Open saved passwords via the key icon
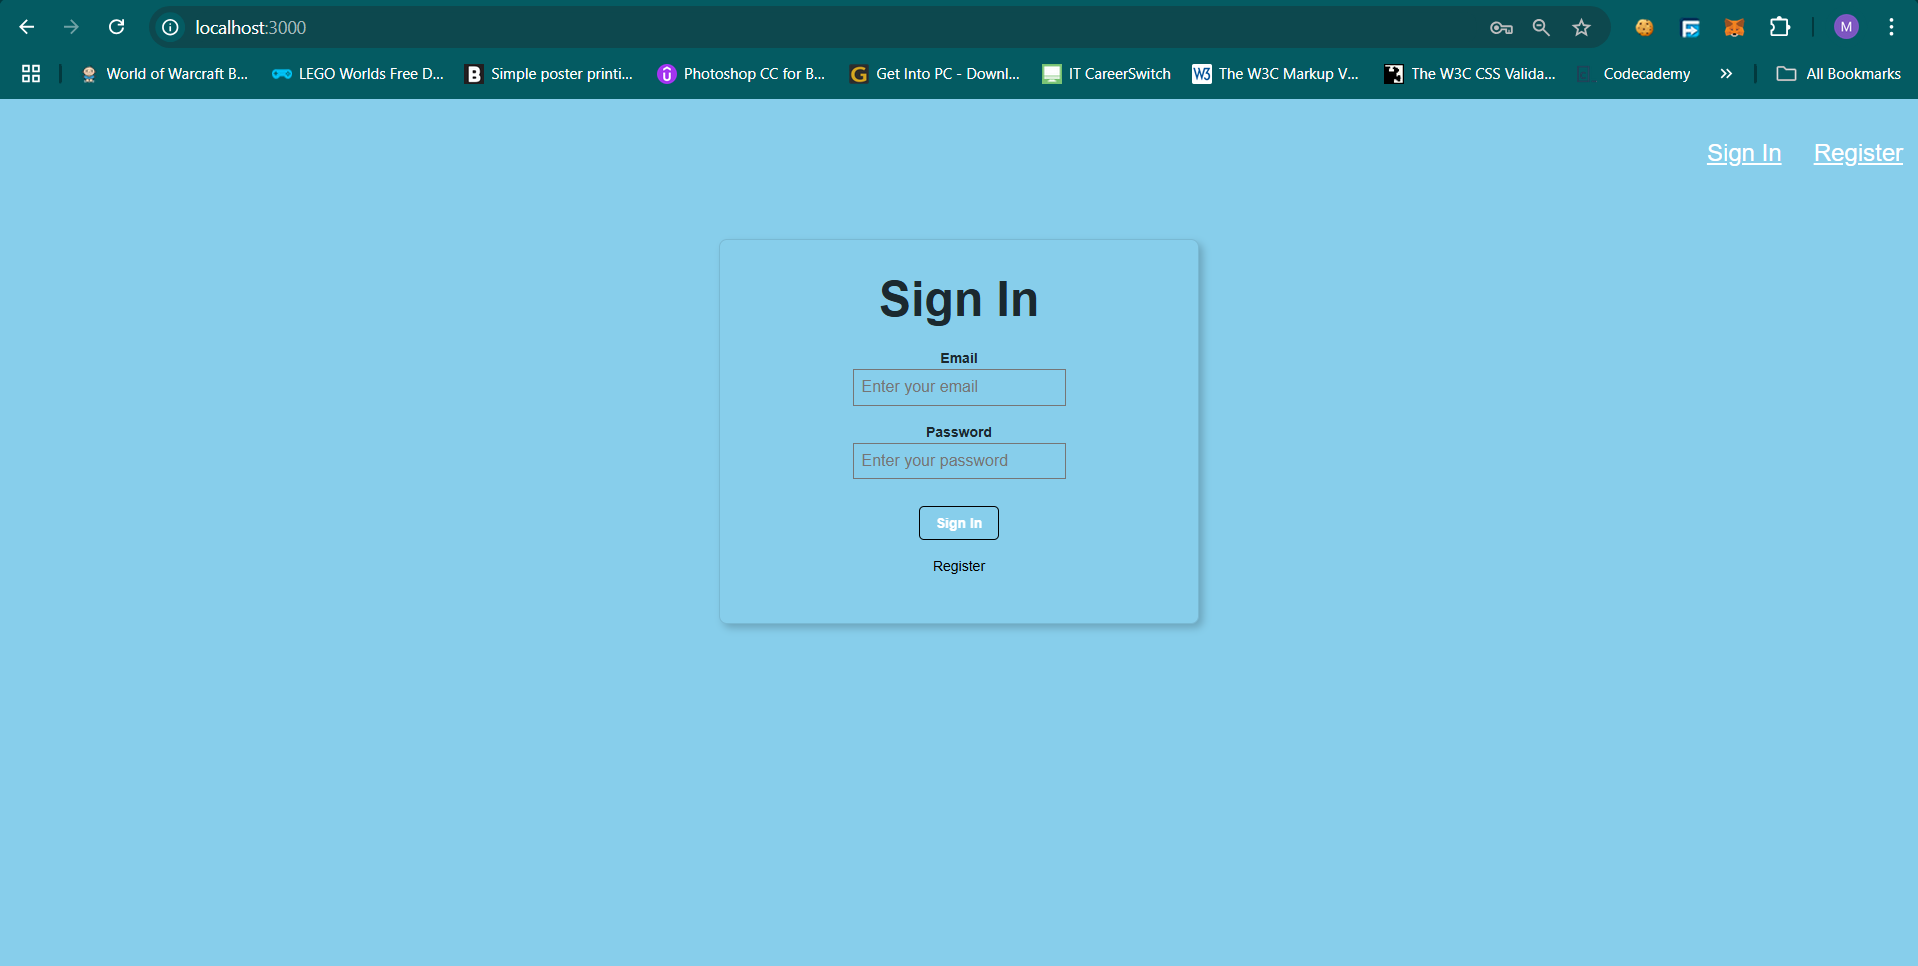This screenshot has width=1918, height=966. (x=1501, y=27)
